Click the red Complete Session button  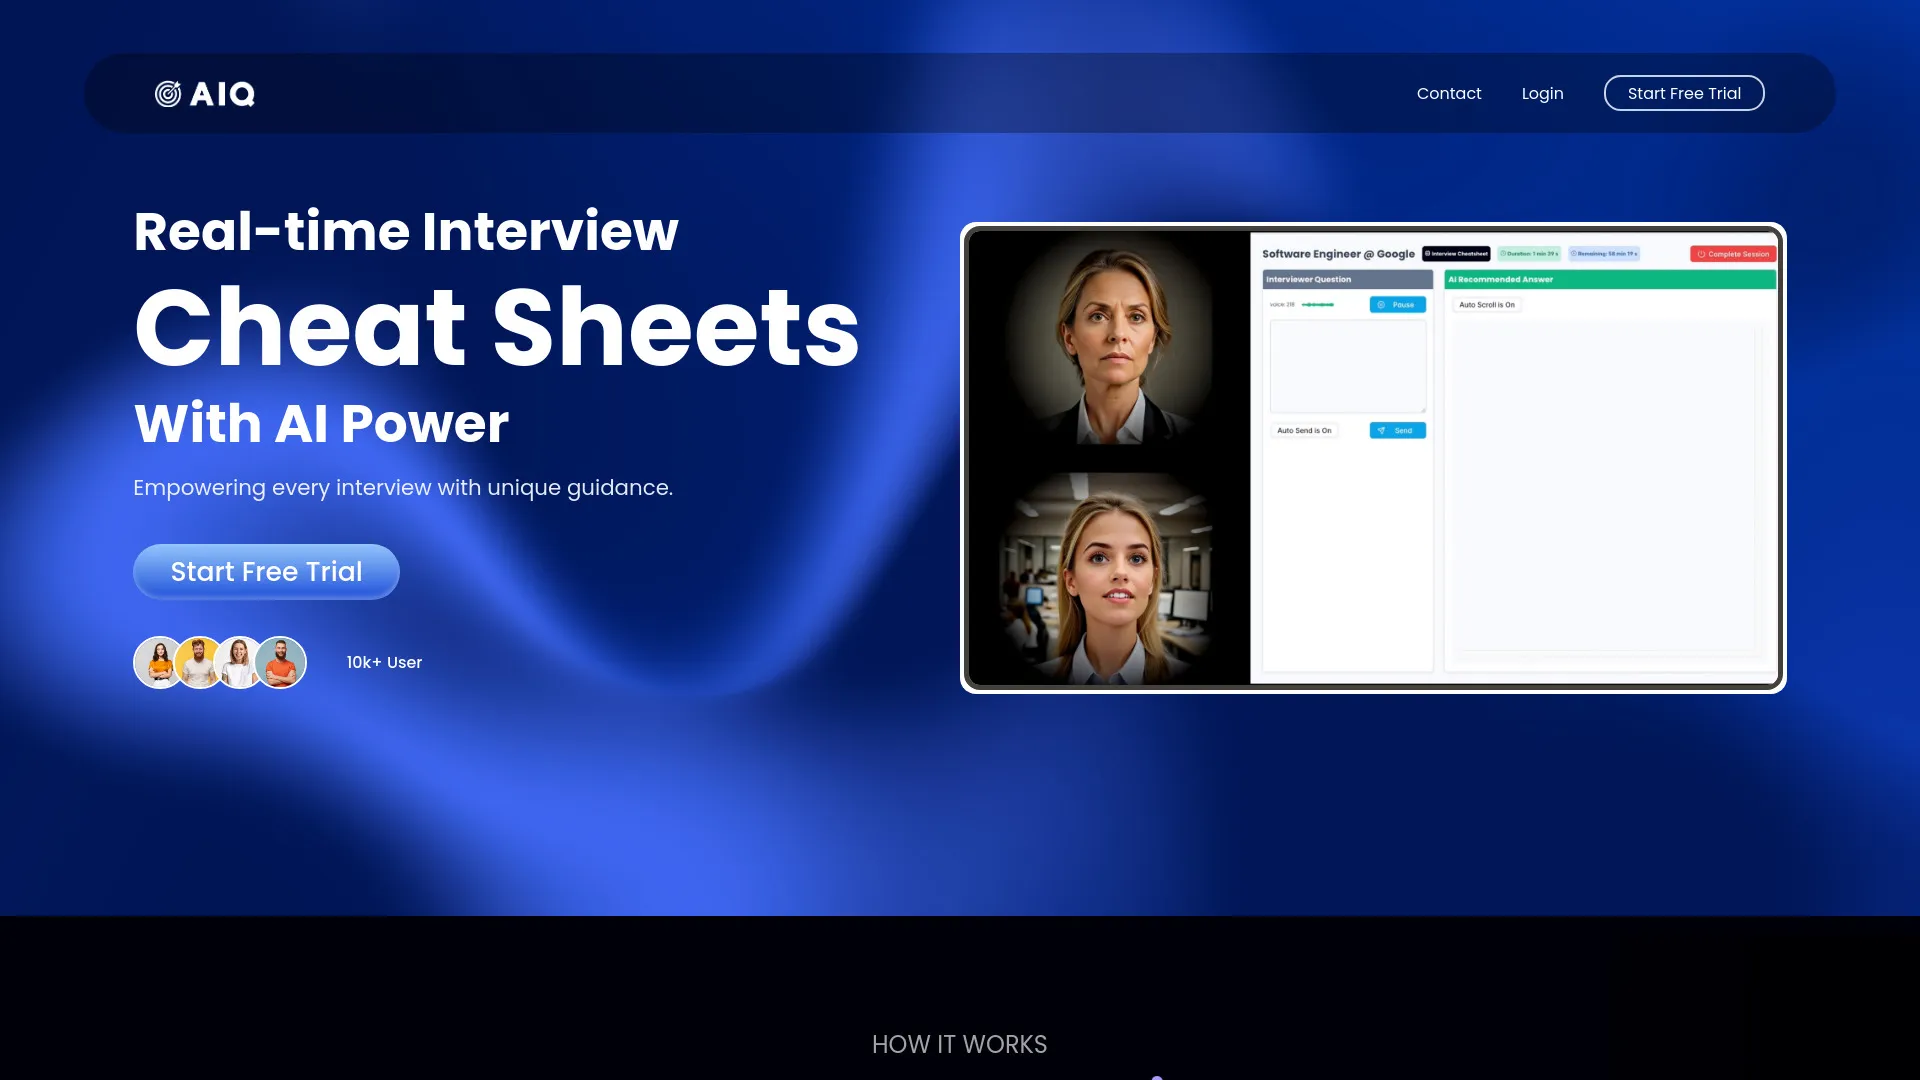pos(1733,254)
